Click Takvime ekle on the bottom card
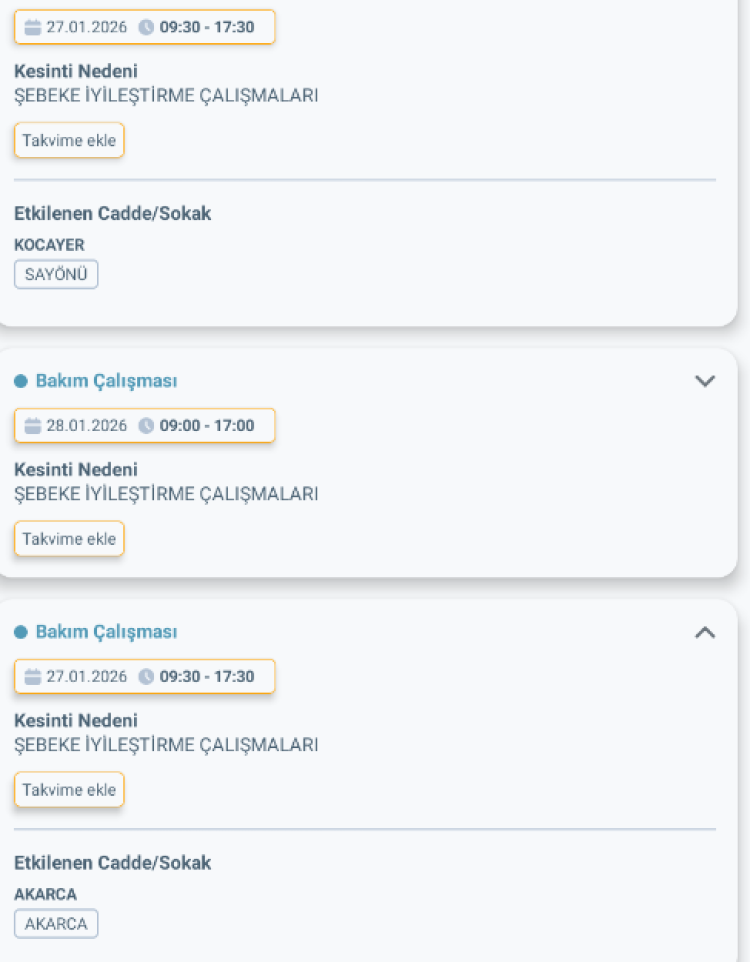The image size is (750, 962). click(68, 789)
